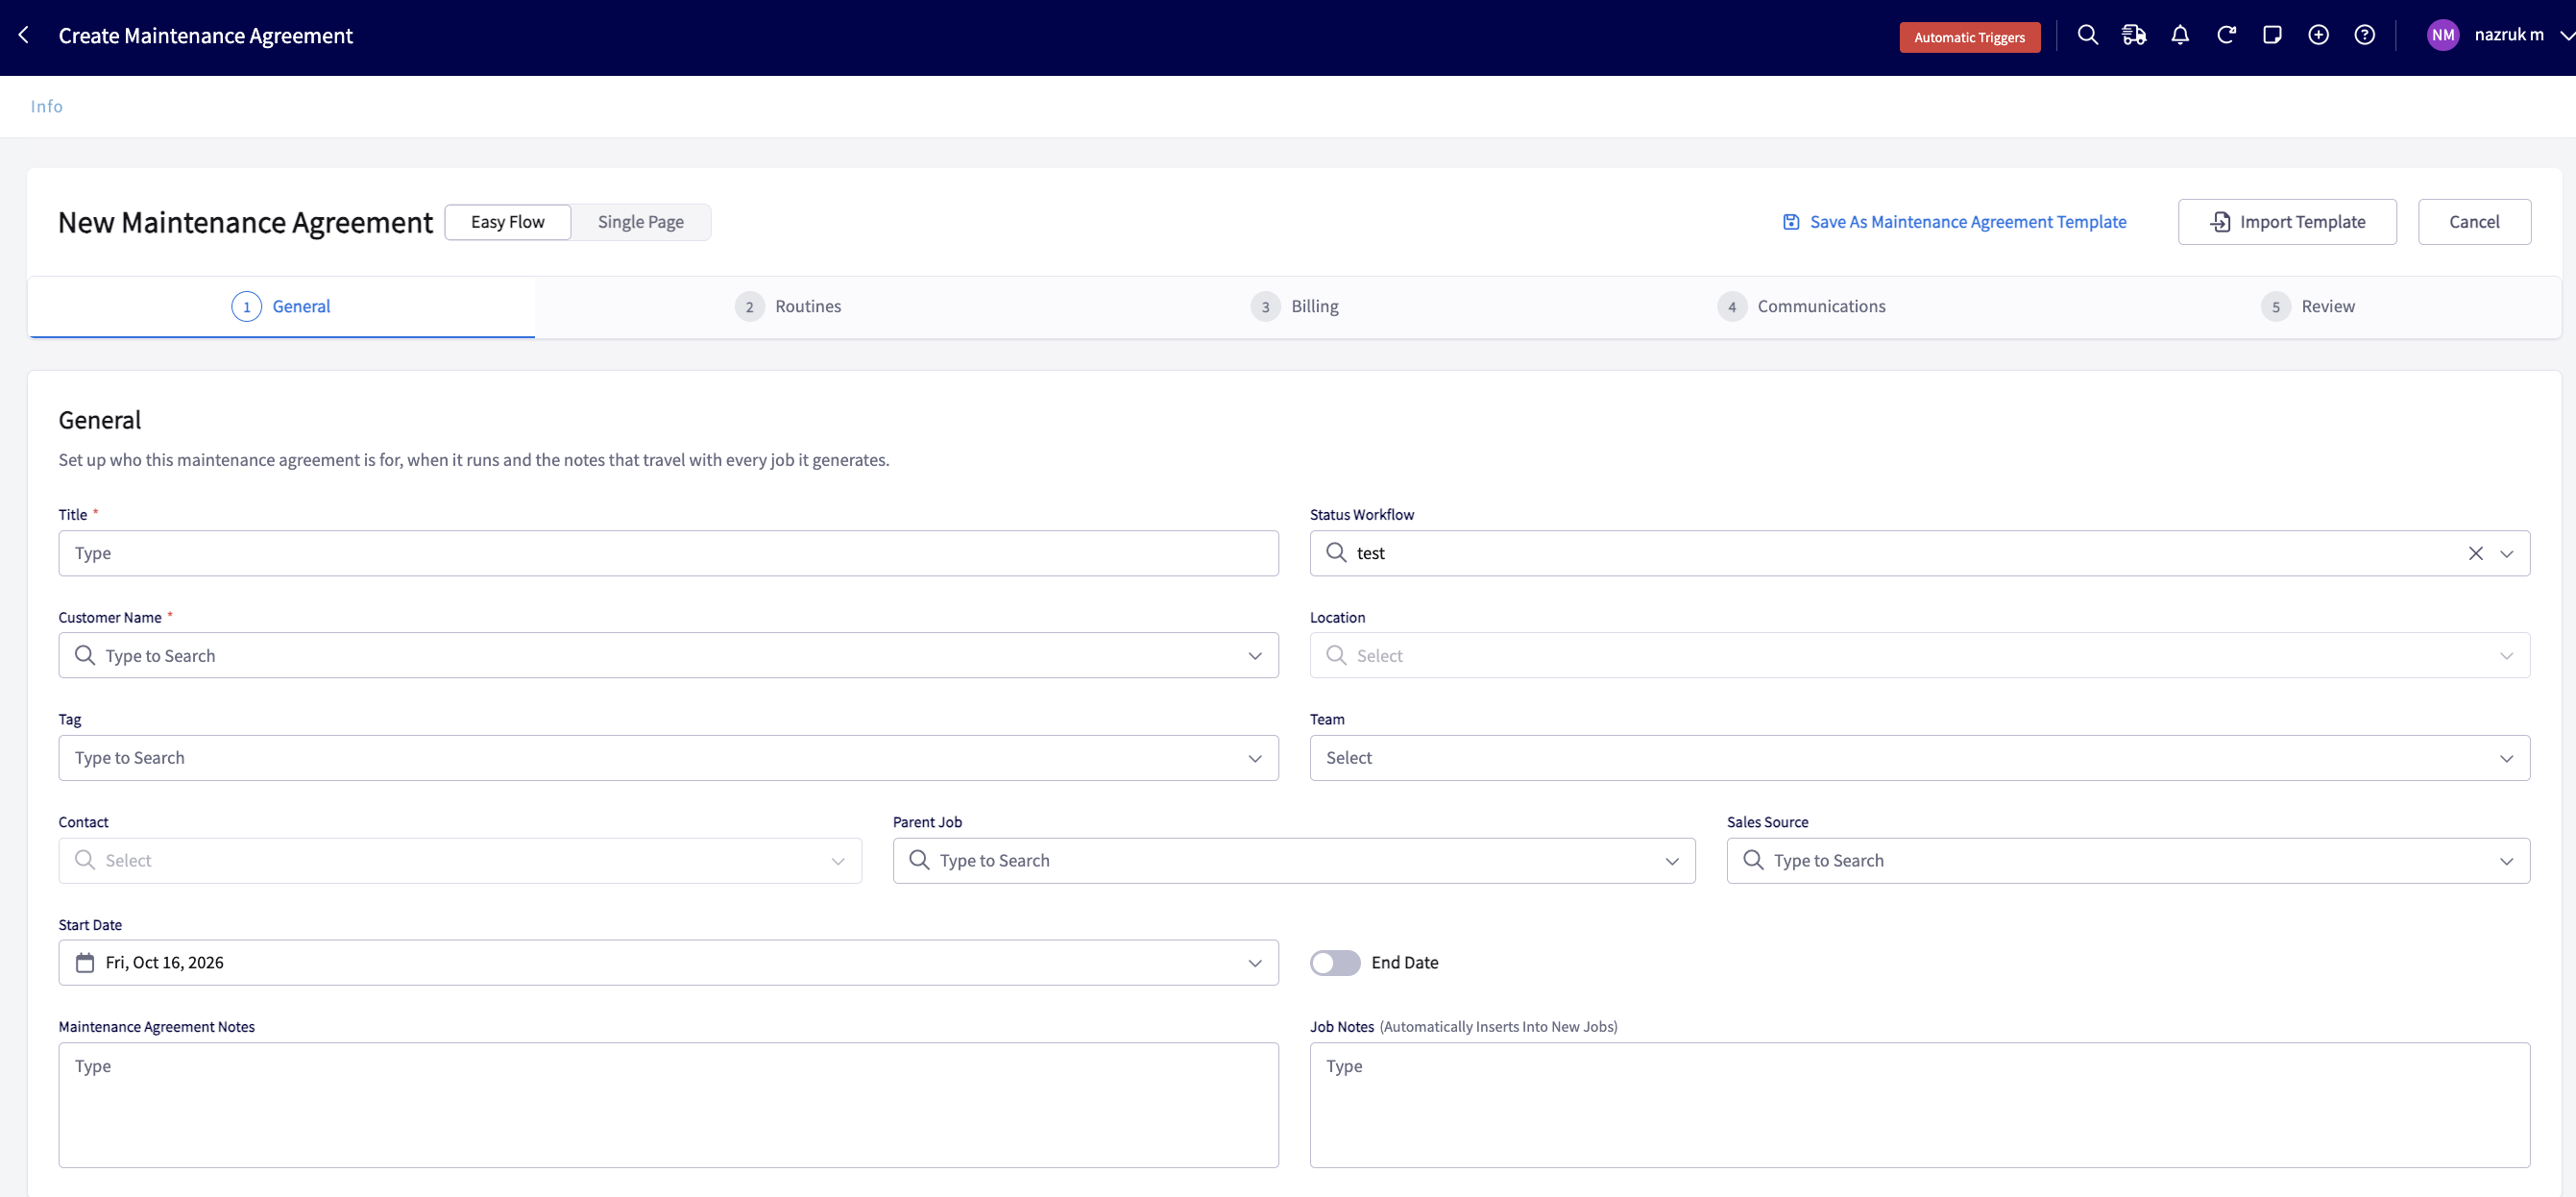This screenshot has height=1197, width=2576.
Task: Click calendar icon in Start Date field
Action: 85,962
